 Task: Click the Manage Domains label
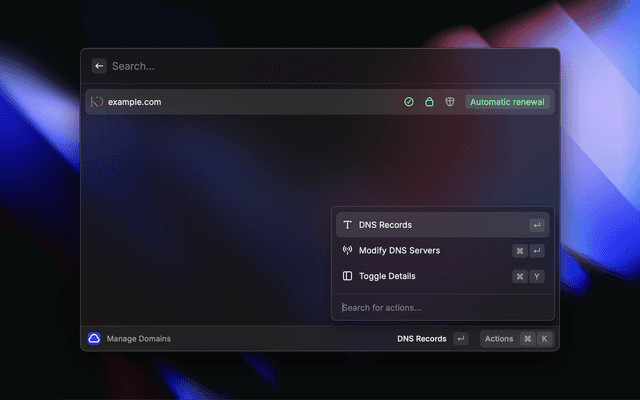click(139, 339)
